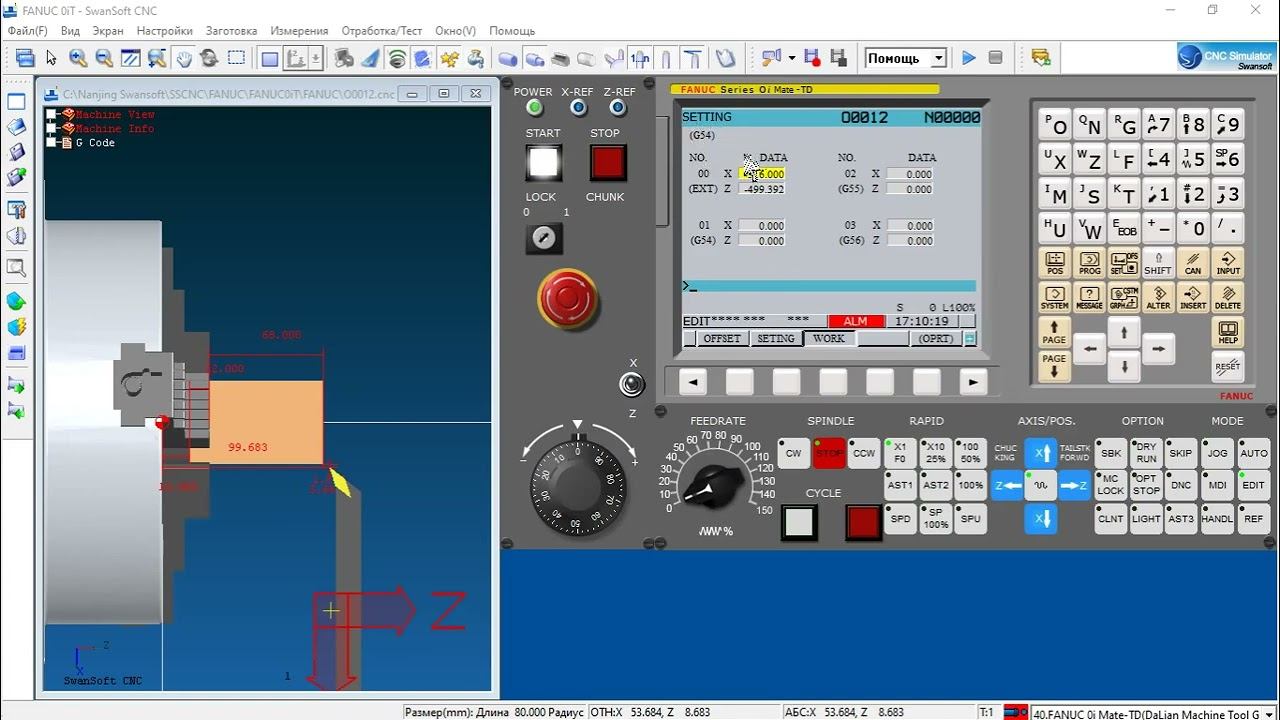Viewport: 1280px width, 720px height.
Task: Expand the G Code tree node
Action: [52, 142]
